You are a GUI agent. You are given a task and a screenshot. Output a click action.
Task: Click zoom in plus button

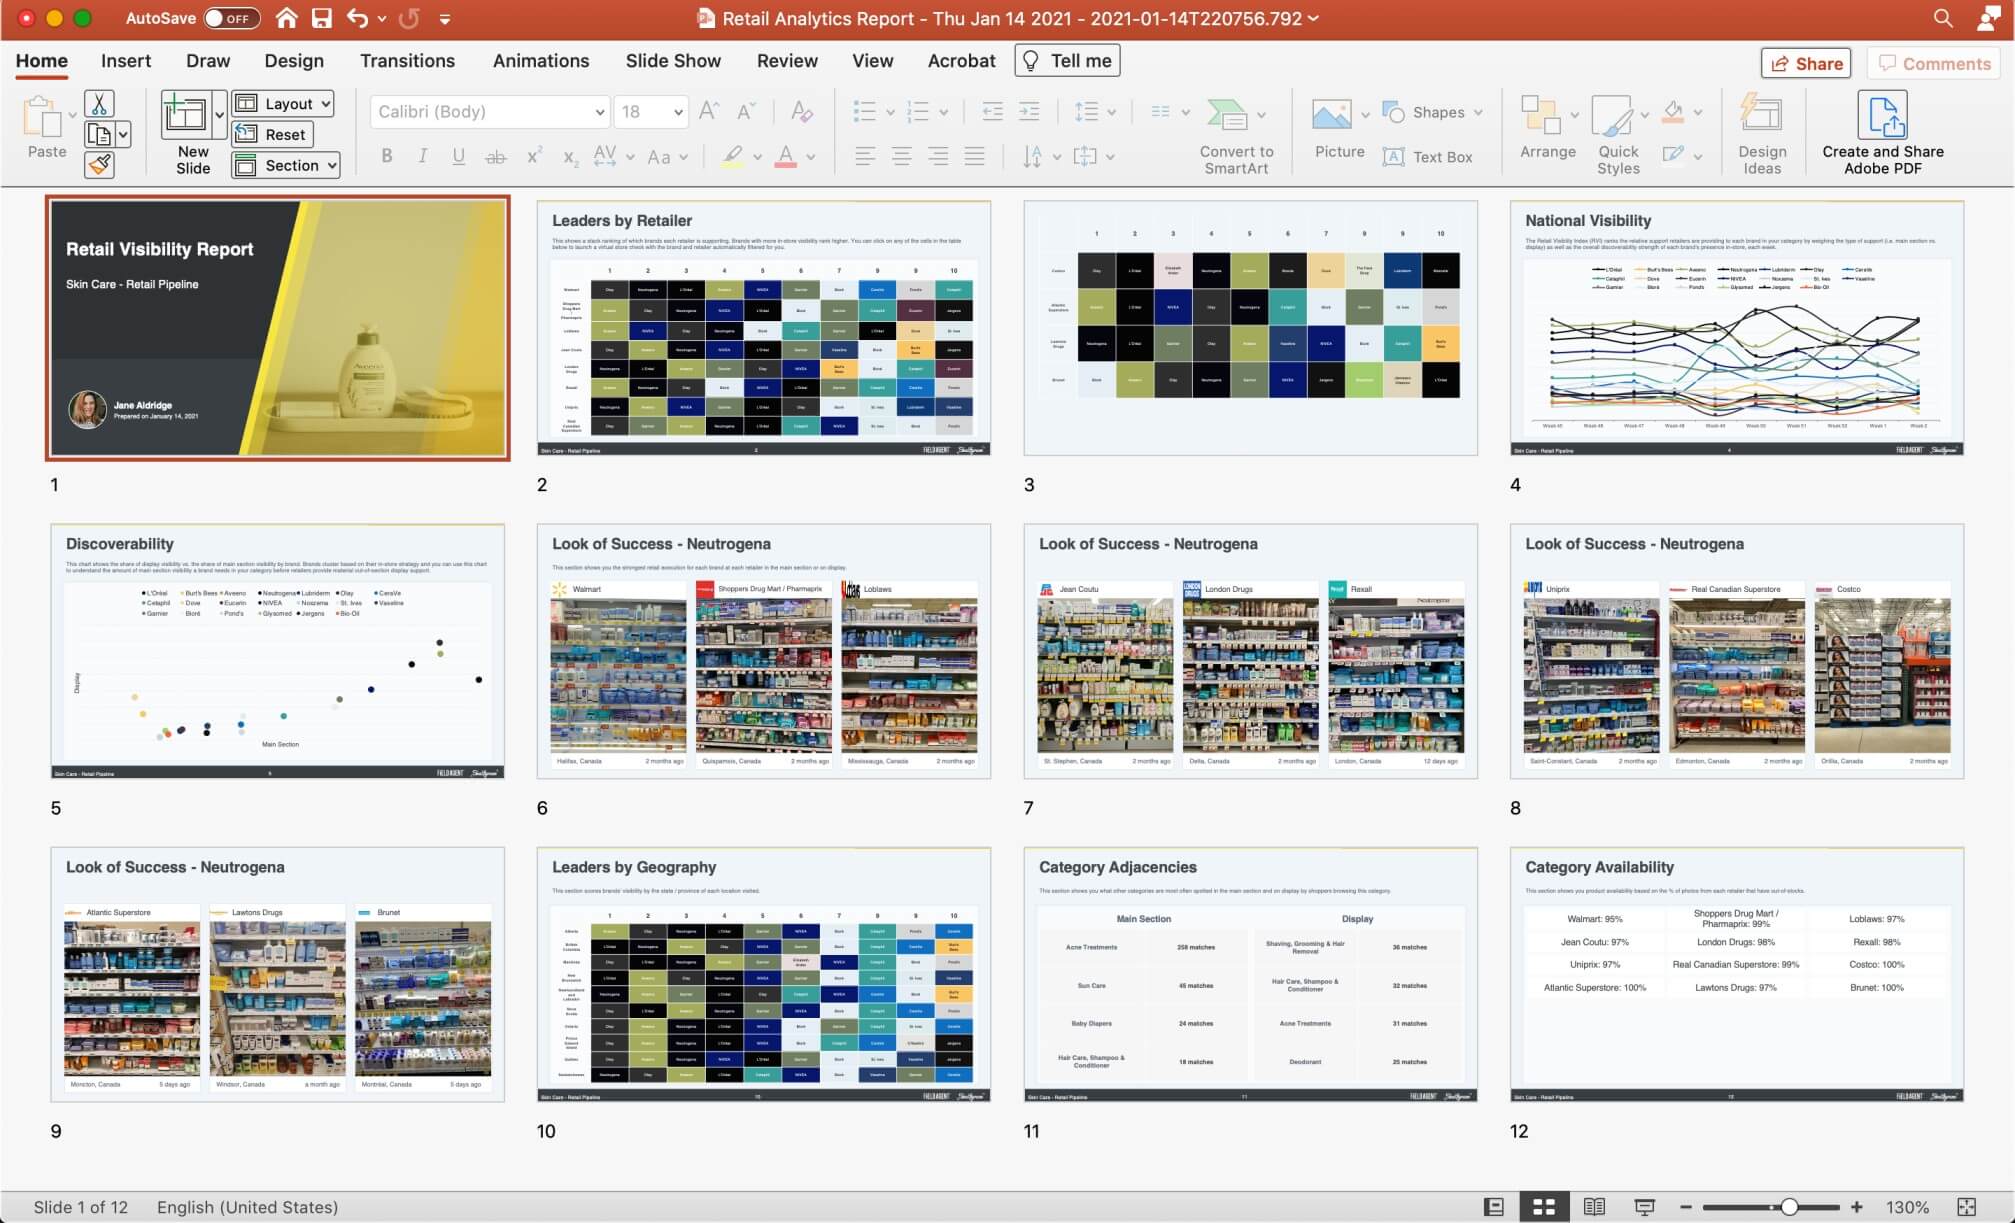coord(1856,1207)
